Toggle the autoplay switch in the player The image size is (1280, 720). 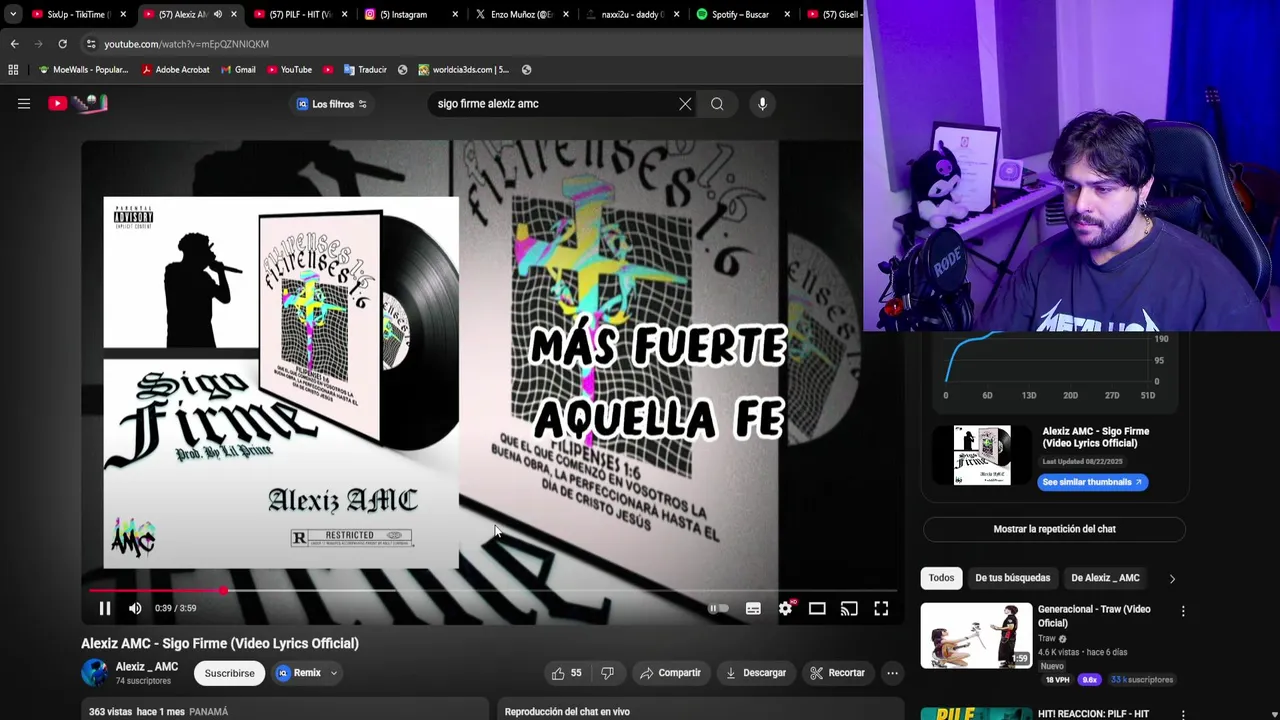(x=719, y=608)
